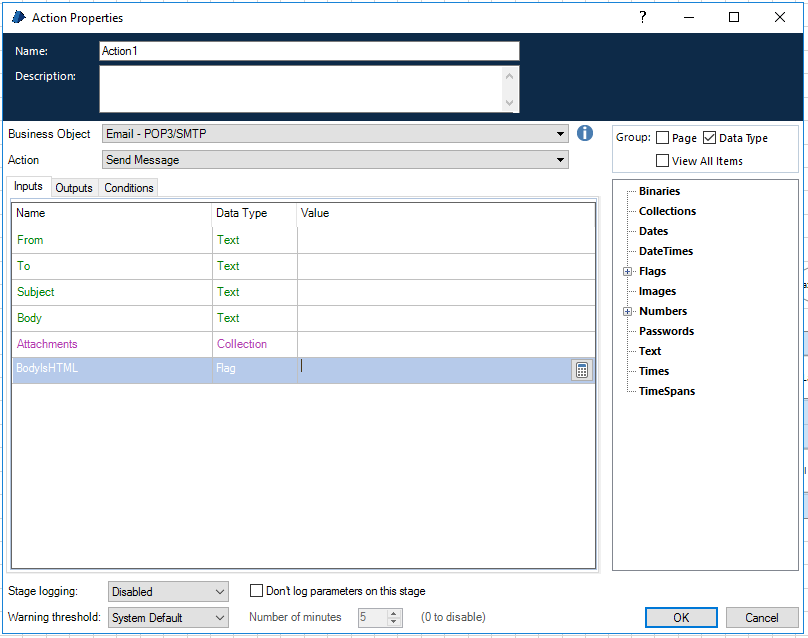This screenshot has height=638, width=808.
Task: Open the Business Object dropdown
Action: coord(335,134)
